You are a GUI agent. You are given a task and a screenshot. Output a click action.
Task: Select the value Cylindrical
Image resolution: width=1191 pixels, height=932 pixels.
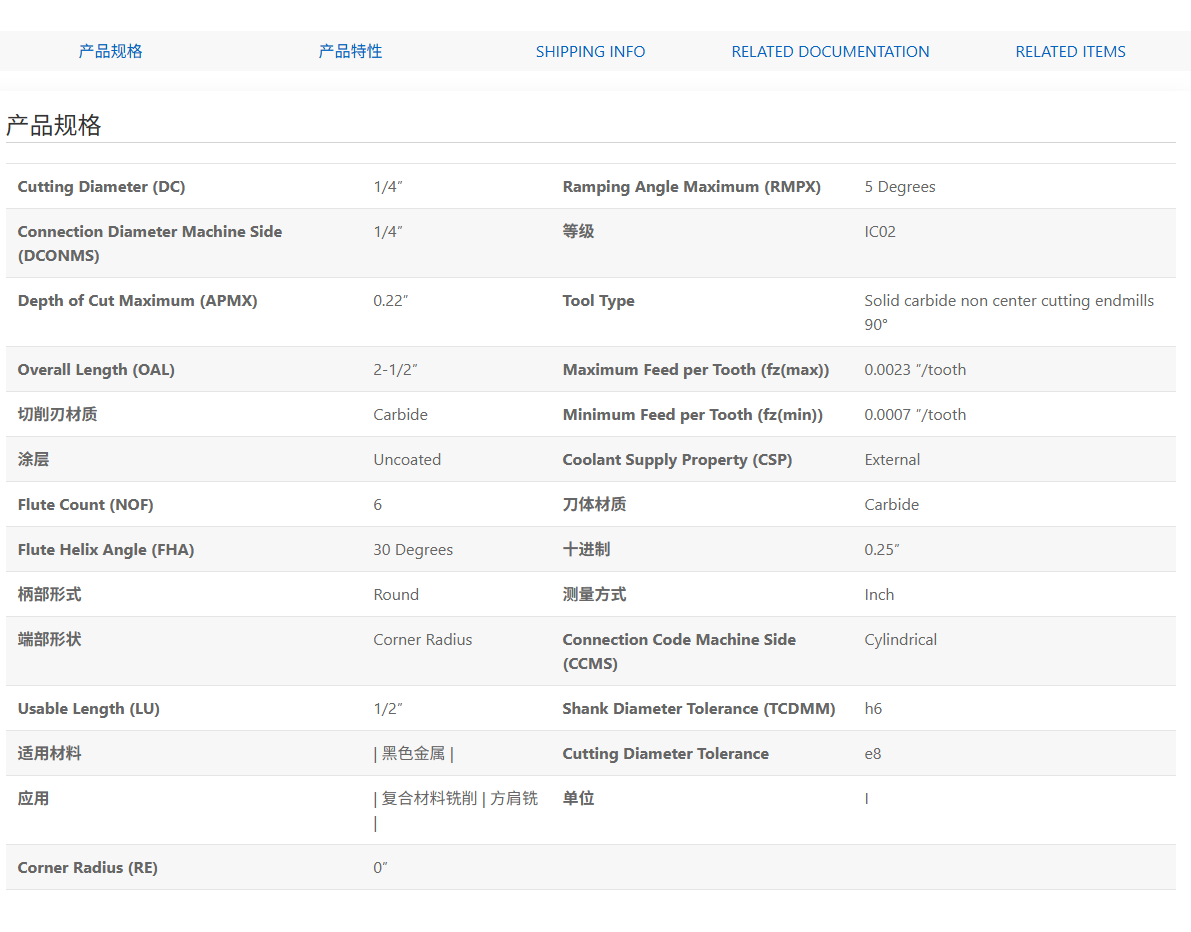[x=900, y=640]
